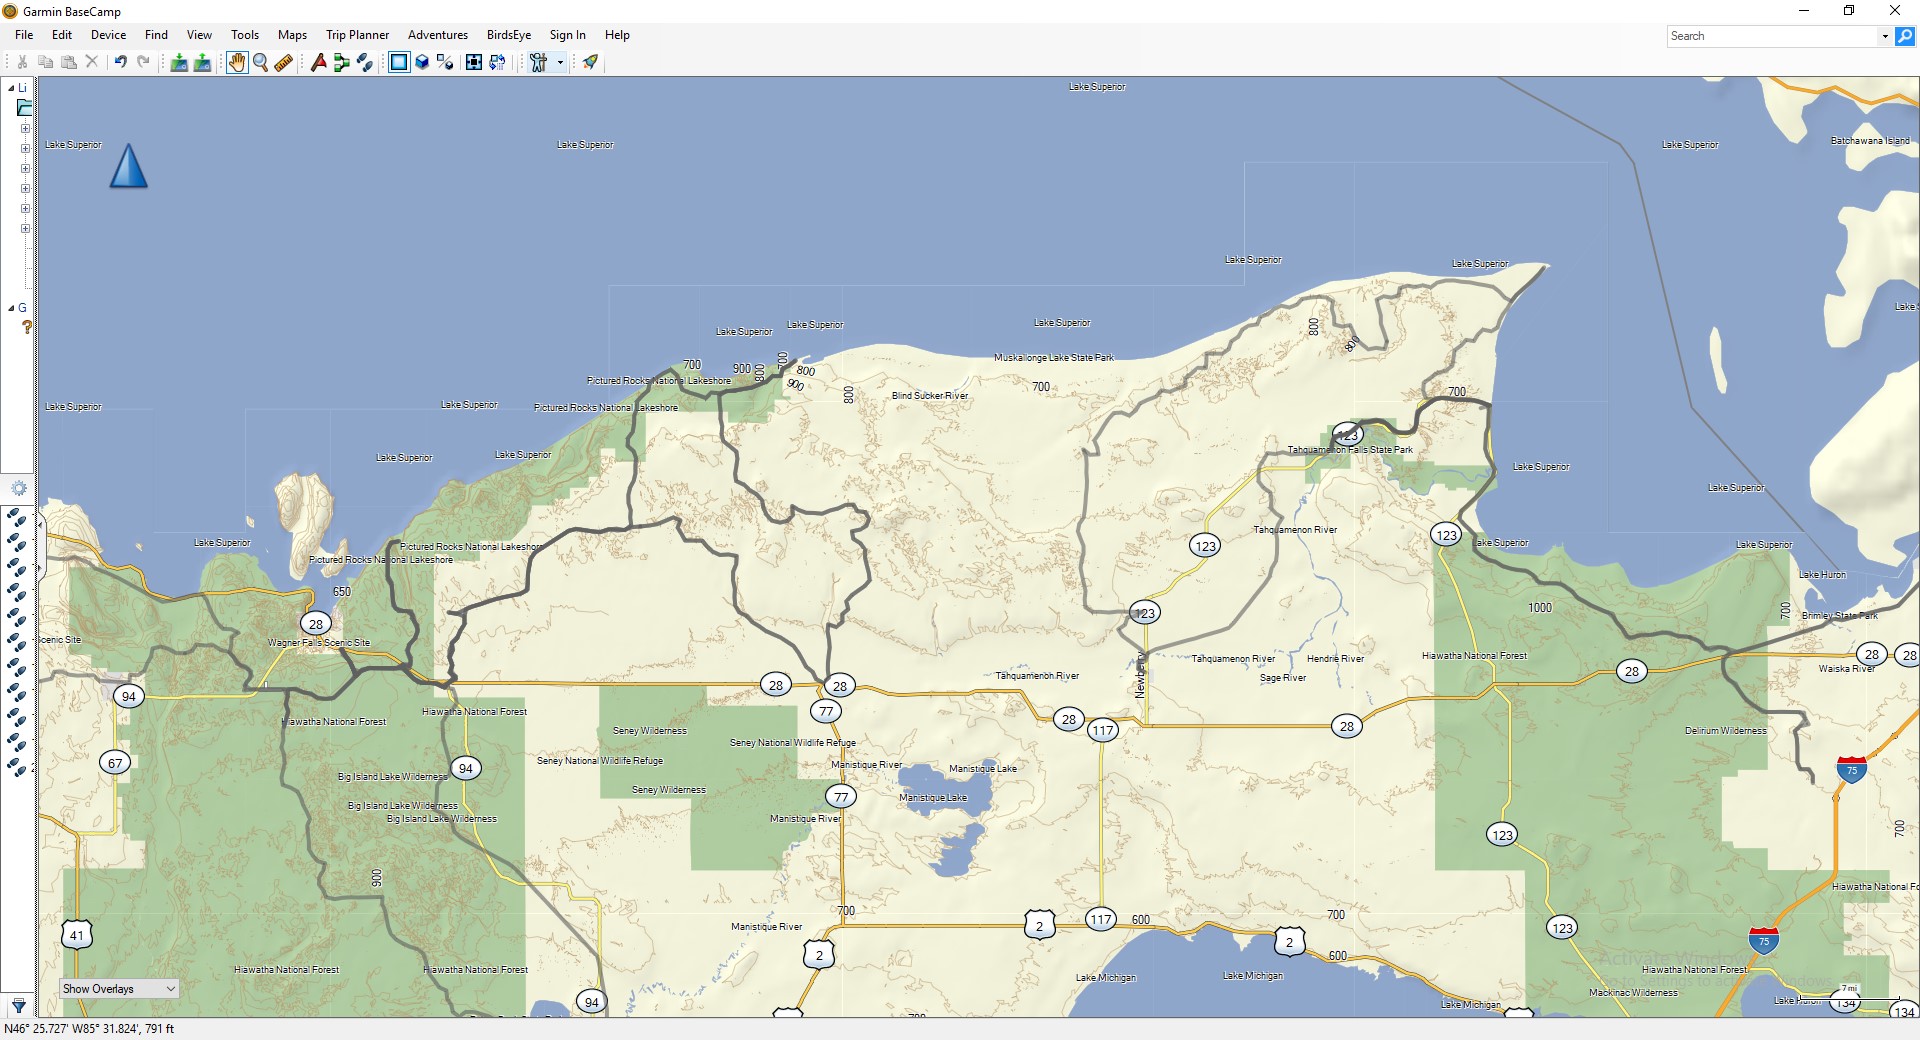This screenshot has height=1040, width=1920.
Task: Receive data from device icon
Action: 202,62
